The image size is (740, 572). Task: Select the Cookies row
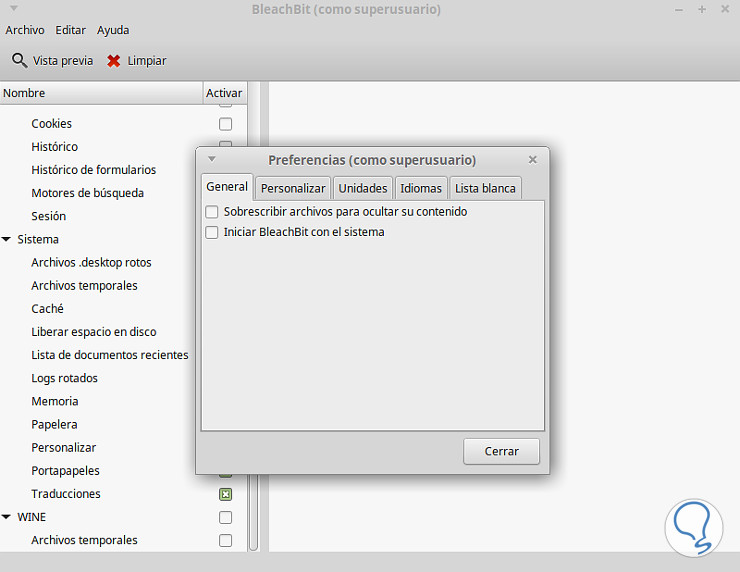(51, 124)
